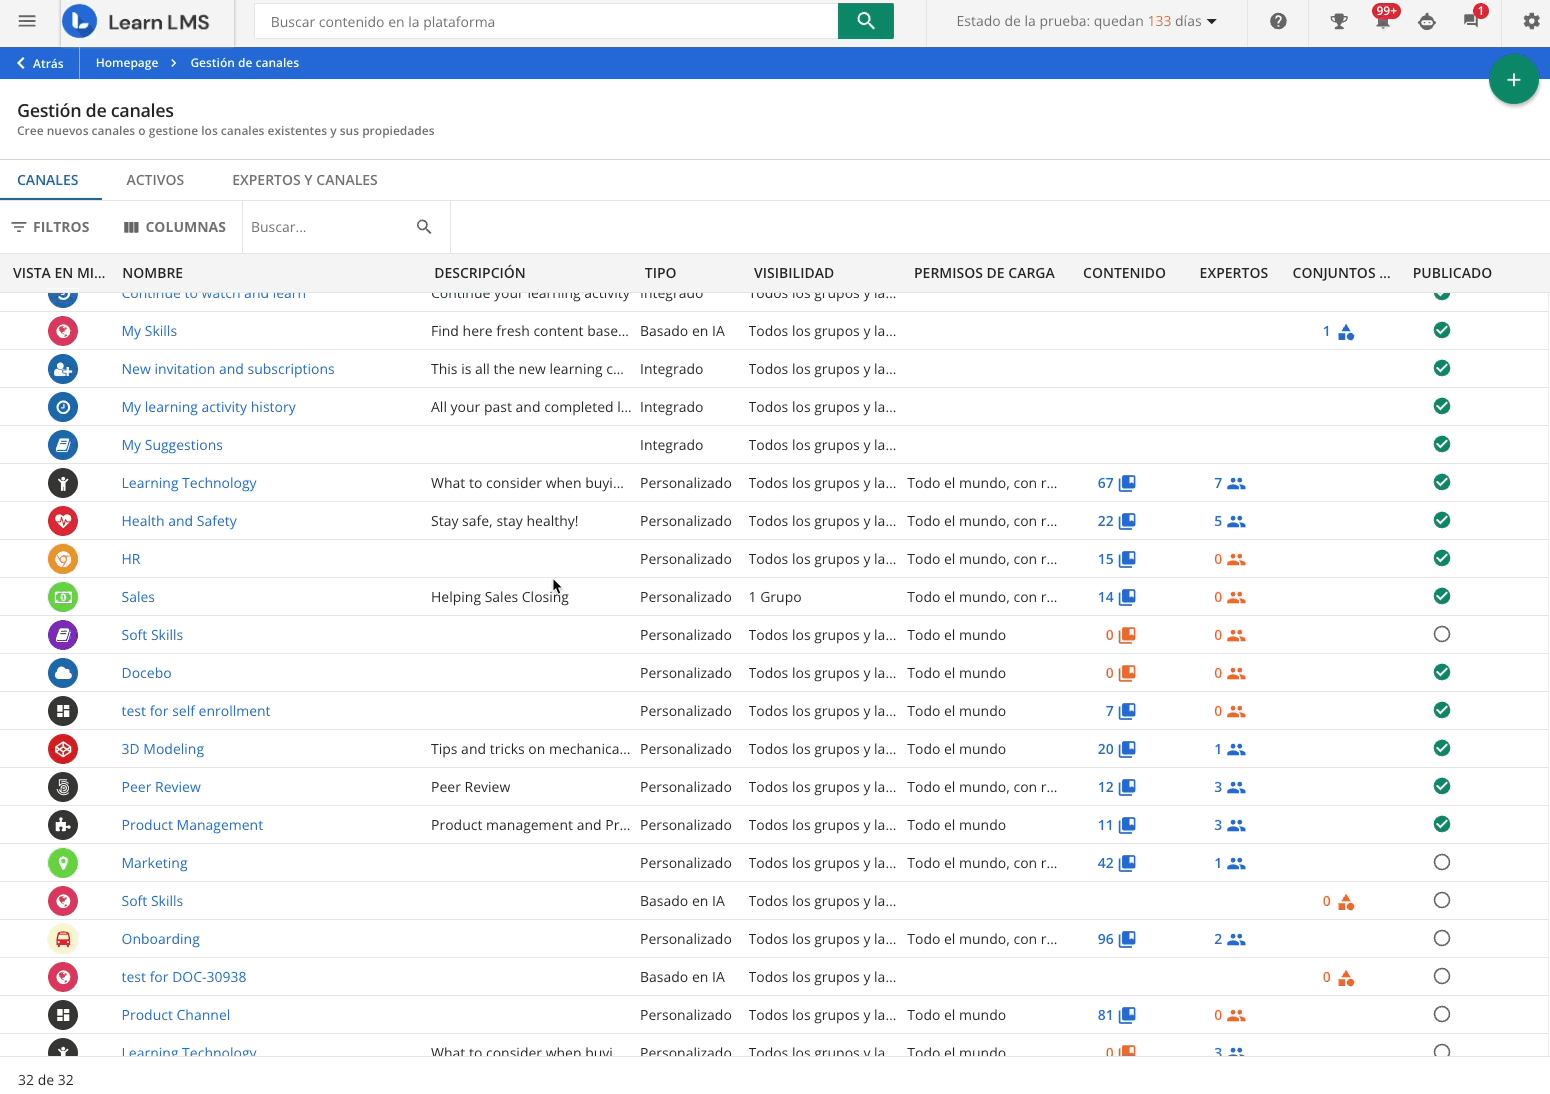1550x1094 pixels.
Task: Open content count 42 for Marketing
Action: tap(1116, 863)
